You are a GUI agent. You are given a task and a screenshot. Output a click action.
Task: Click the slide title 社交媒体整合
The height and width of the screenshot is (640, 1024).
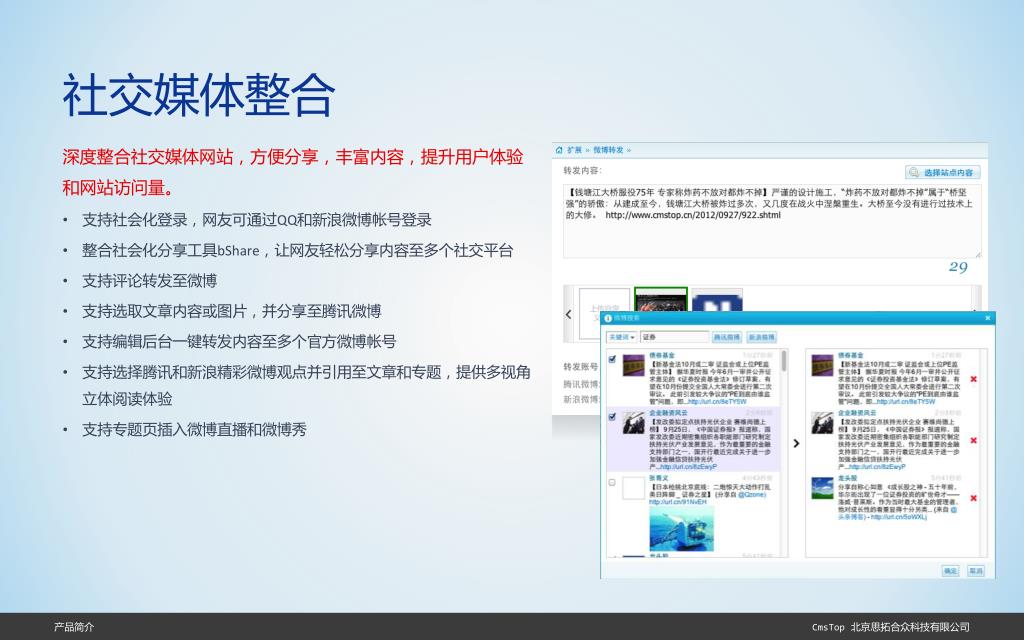coord(199,95)
